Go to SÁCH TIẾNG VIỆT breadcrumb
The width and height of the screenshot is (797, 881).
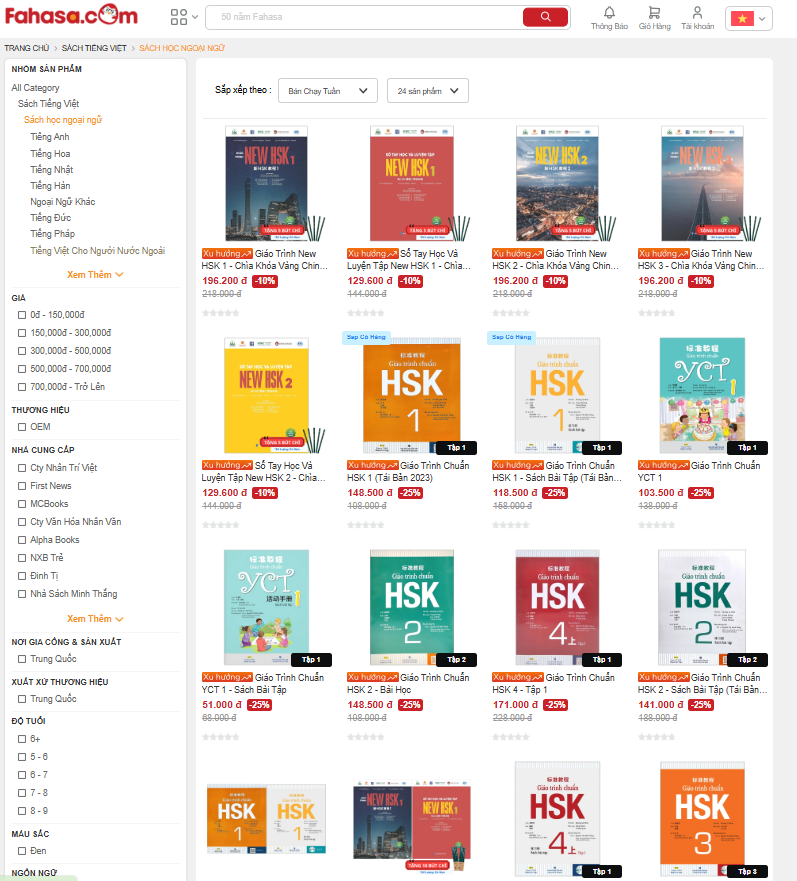point(94,48)
